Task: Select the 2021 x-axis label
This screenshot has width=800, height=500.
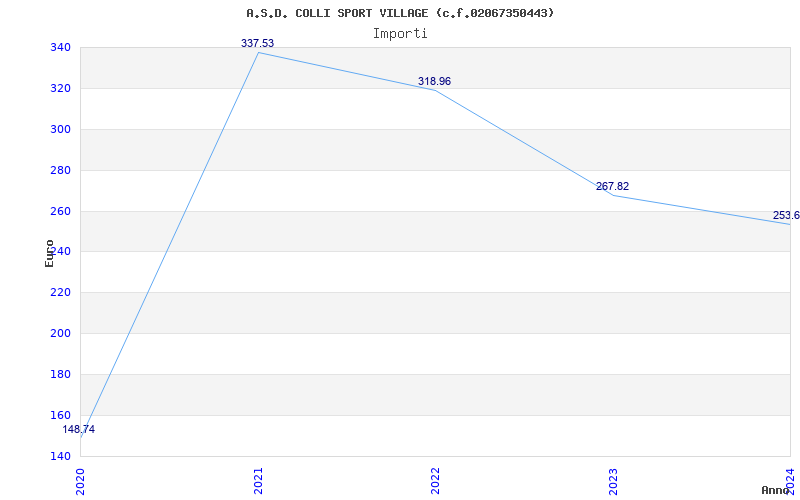Action: [258, 481]
